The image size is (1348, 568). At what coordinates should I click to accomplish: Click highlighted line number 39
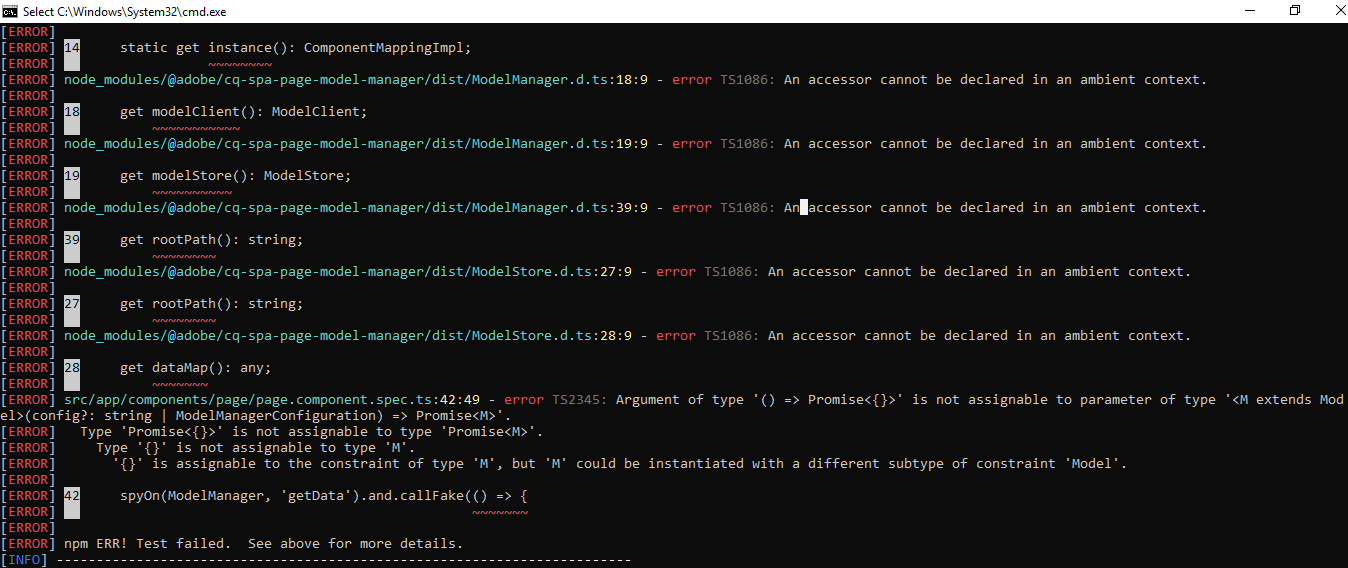72,240
